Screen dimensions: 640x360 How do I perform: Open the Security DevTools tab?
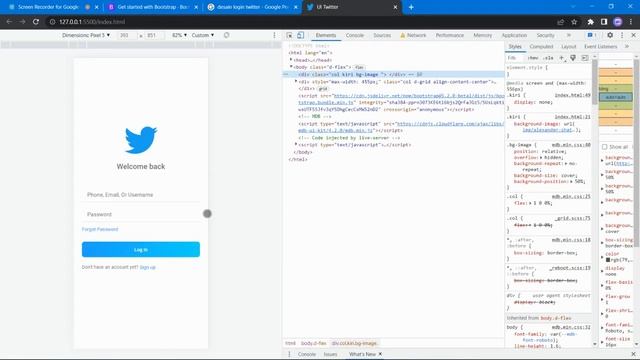click(545, 36)
